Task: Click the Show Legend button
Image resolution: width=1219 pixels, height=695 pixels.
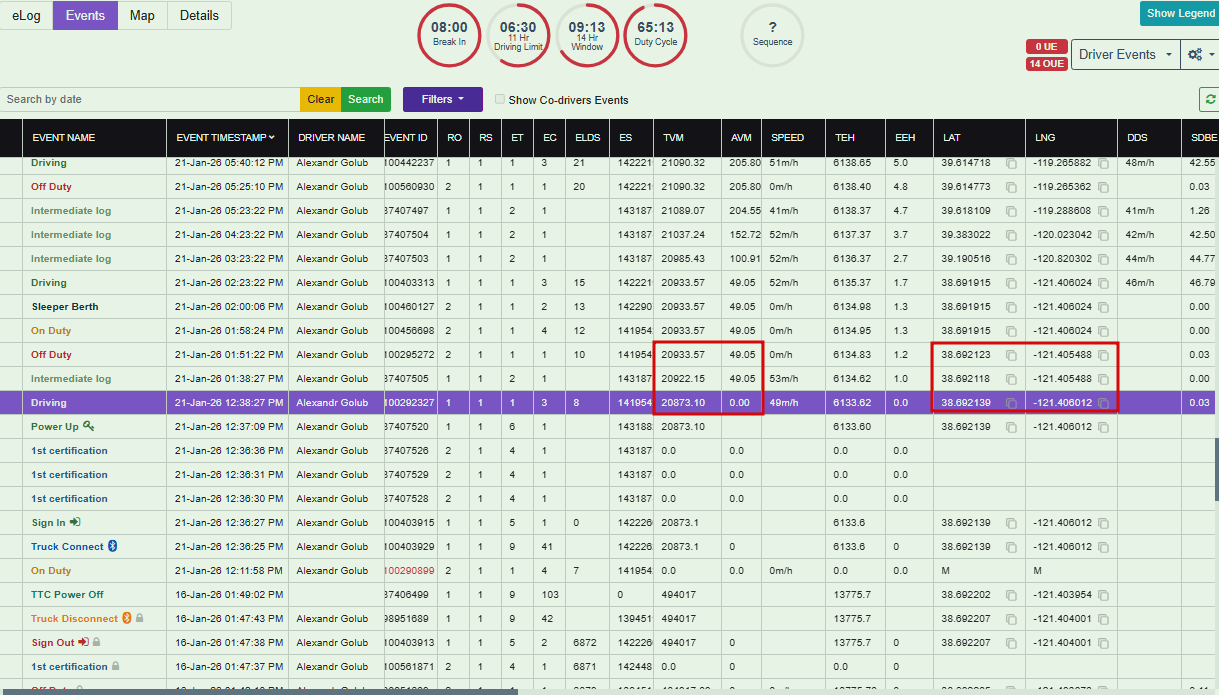Action: (1180, 13)
